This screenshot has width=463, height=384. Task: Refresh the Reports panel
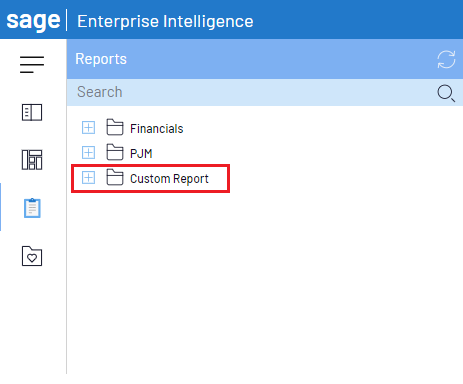point(446,59)
